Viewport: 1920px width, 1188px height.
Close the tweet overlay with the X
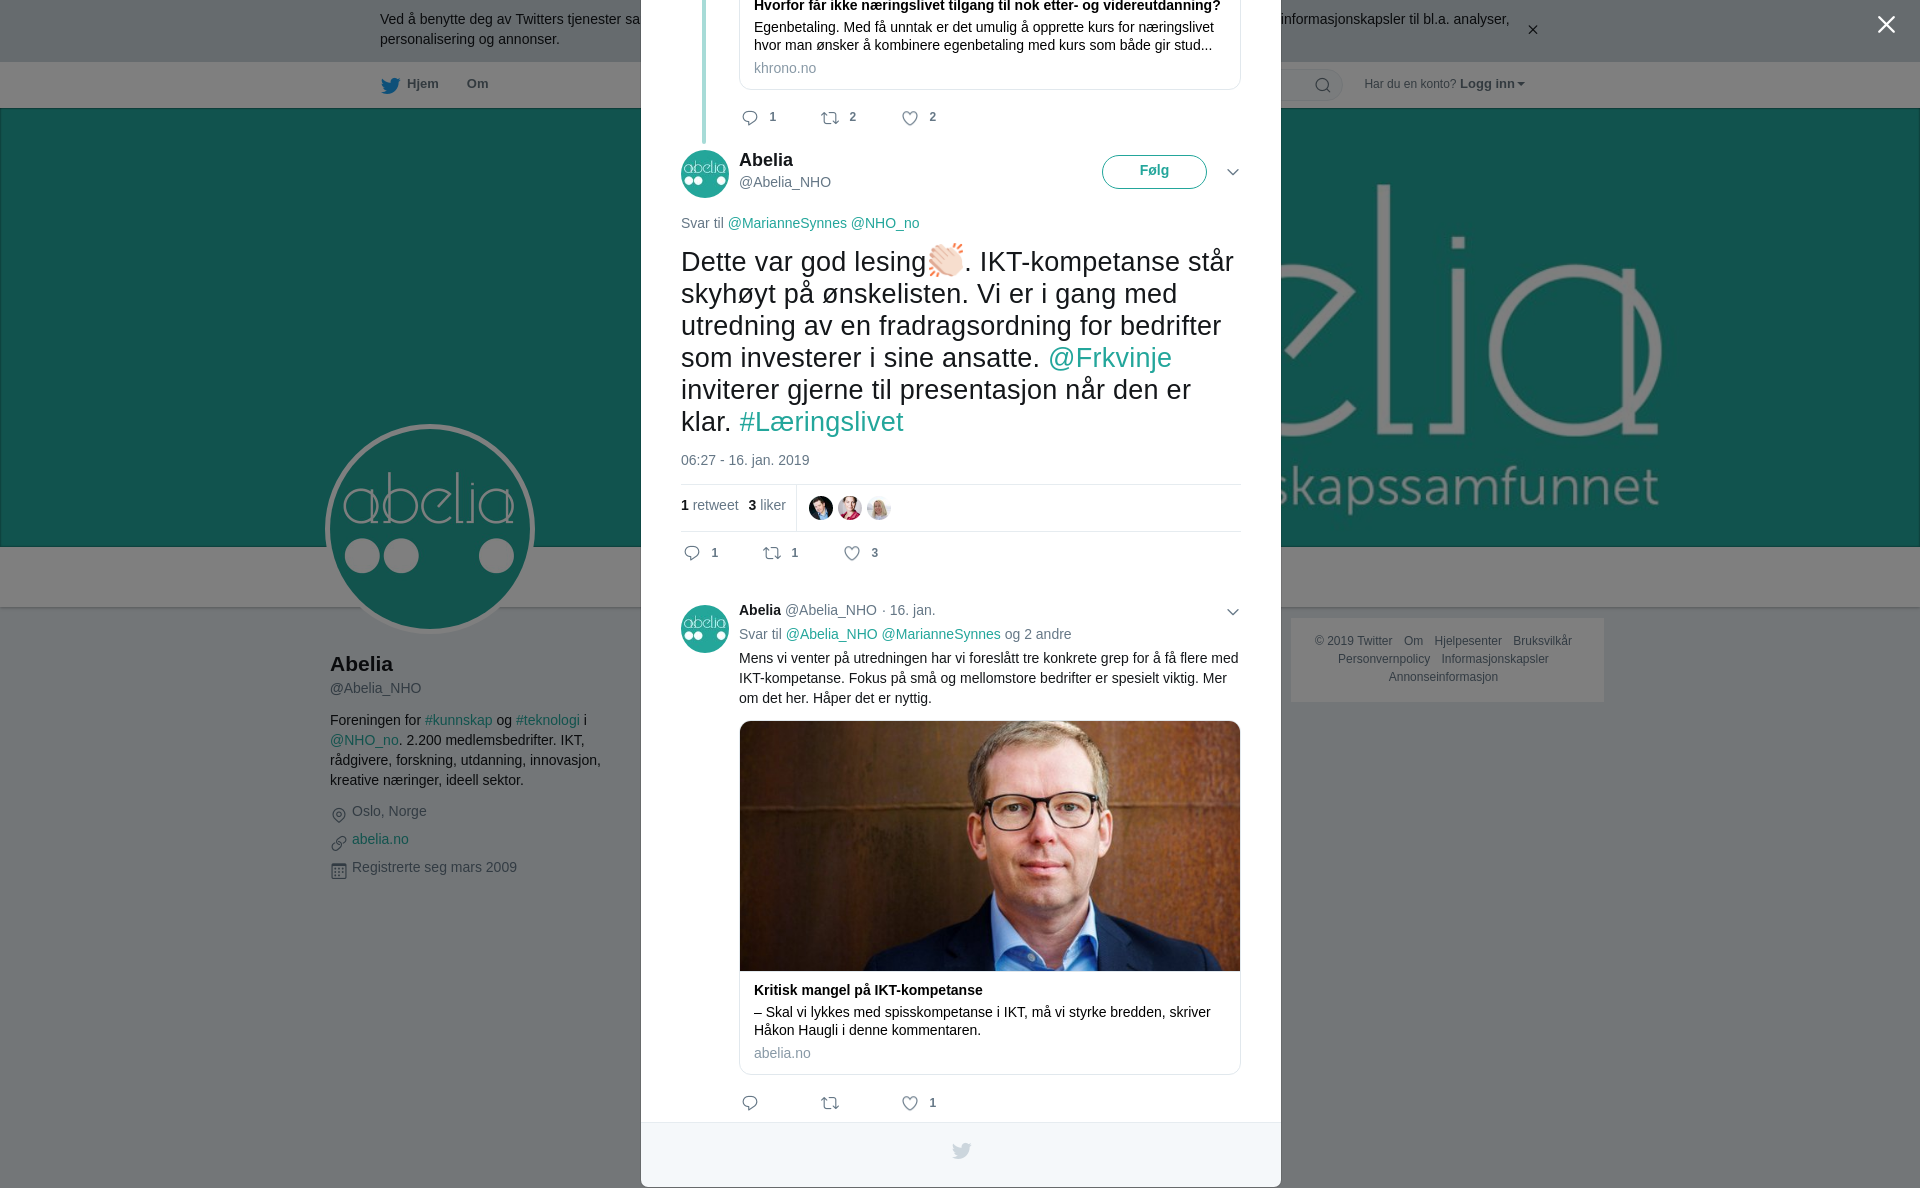(1886, 25)
